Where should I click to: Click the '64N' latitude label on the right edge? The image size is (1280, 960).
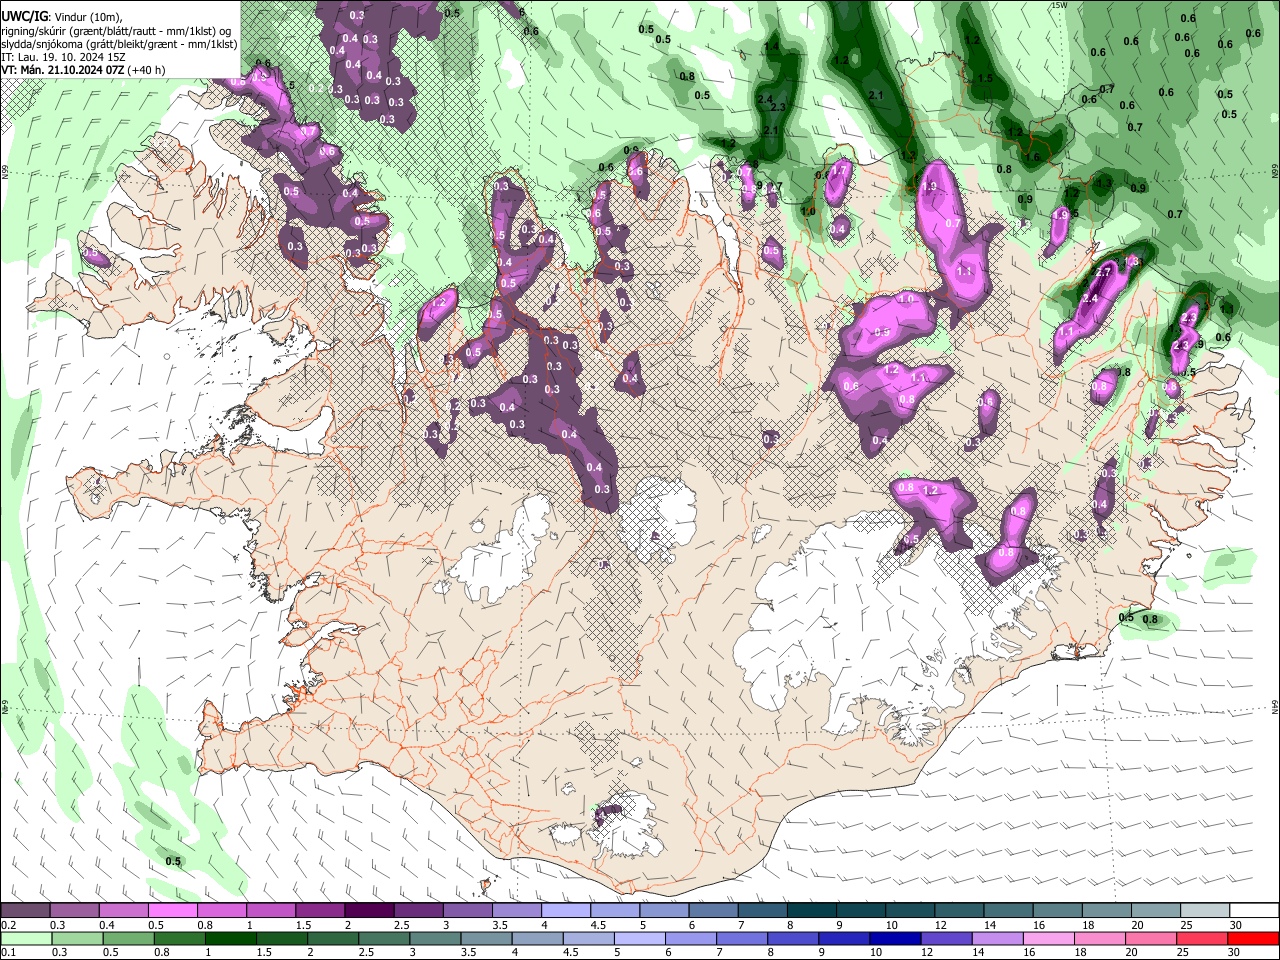click(1275, 707)
